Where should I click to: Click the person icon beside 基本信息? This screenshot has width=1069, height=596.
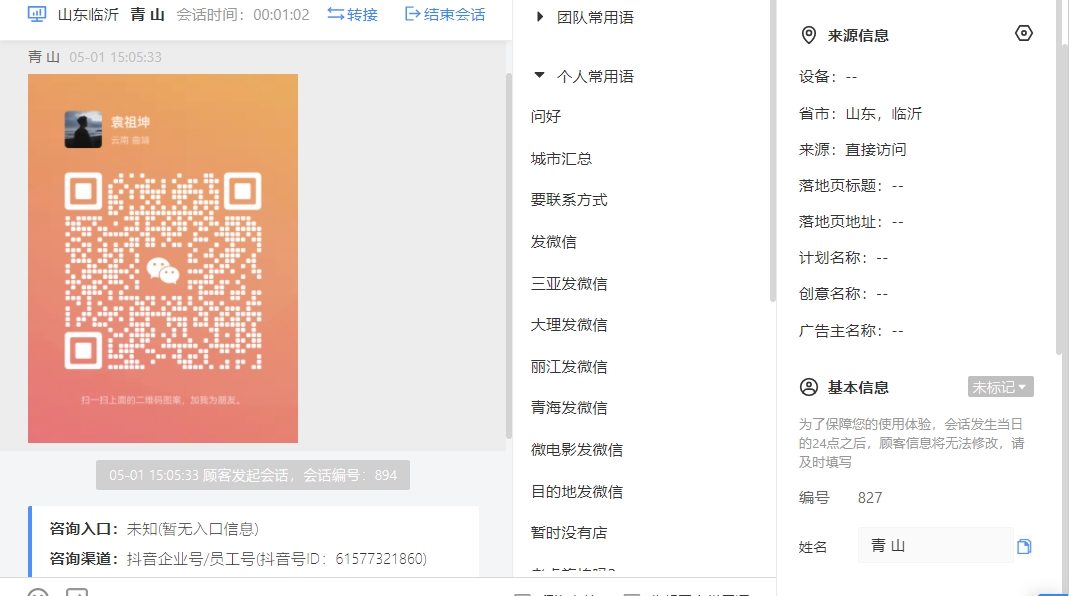click(x=809, y=387)
